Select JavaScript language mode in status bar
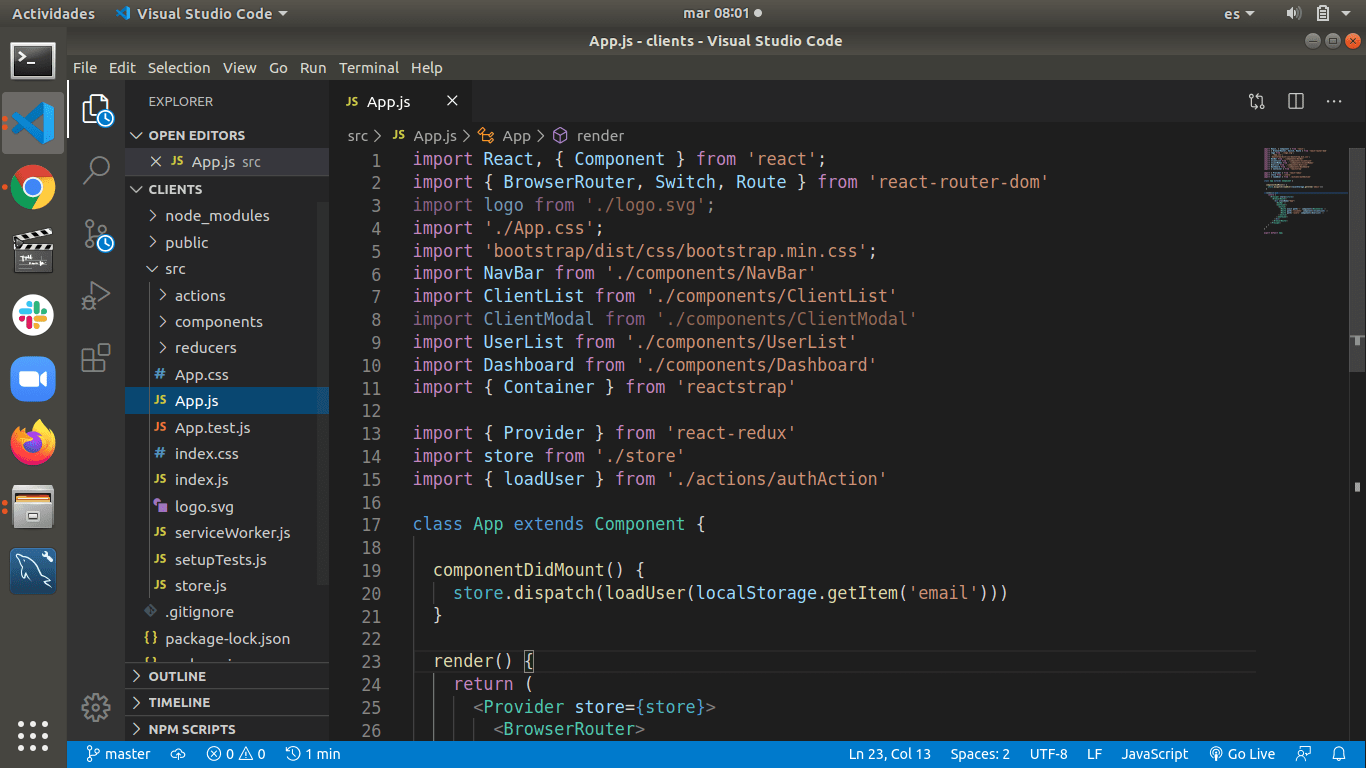The image size is (1366, 768). [x=1154, y=754]
